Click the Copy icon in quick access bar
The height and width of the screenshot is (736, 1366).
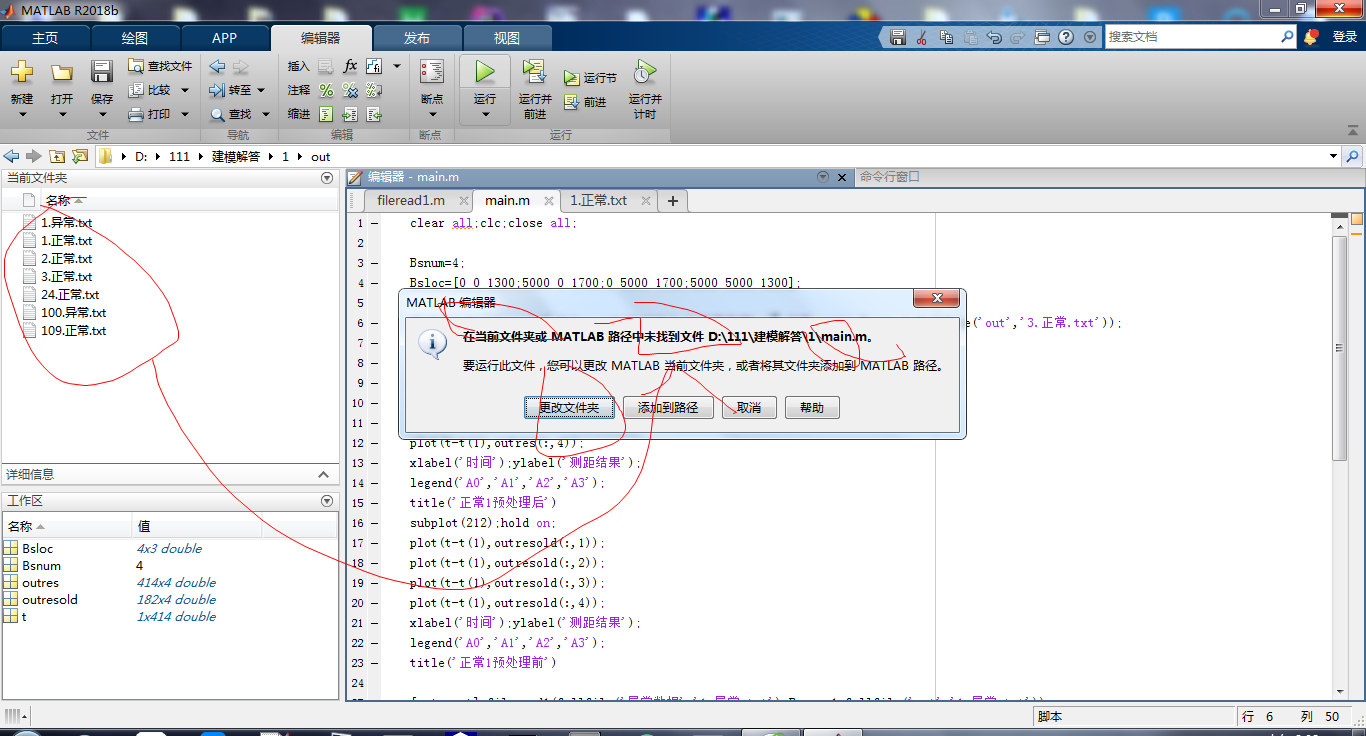(x=945, y=37)
